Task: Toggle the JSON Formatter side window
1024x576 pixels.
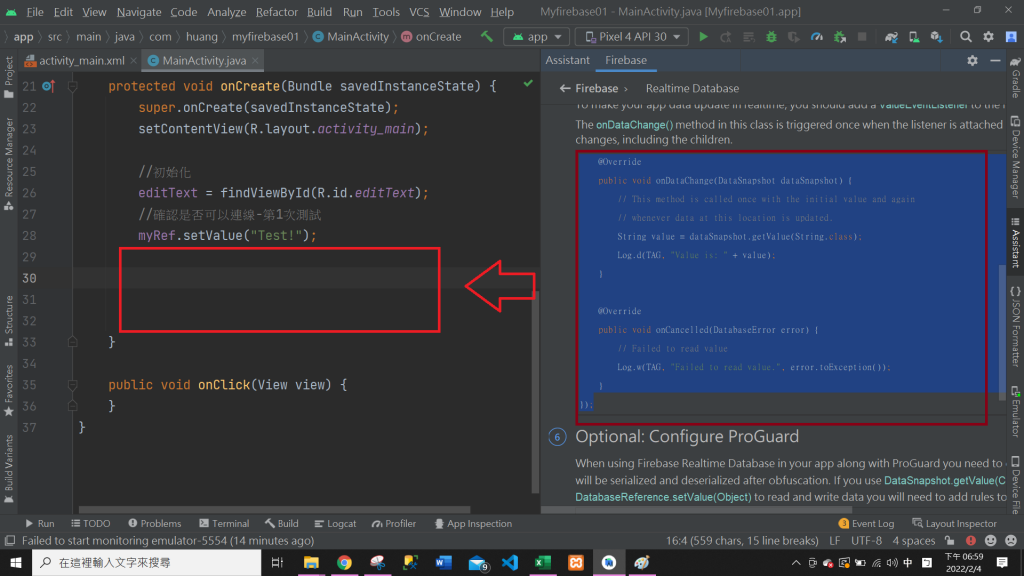Action: (x=1016, y=327)
